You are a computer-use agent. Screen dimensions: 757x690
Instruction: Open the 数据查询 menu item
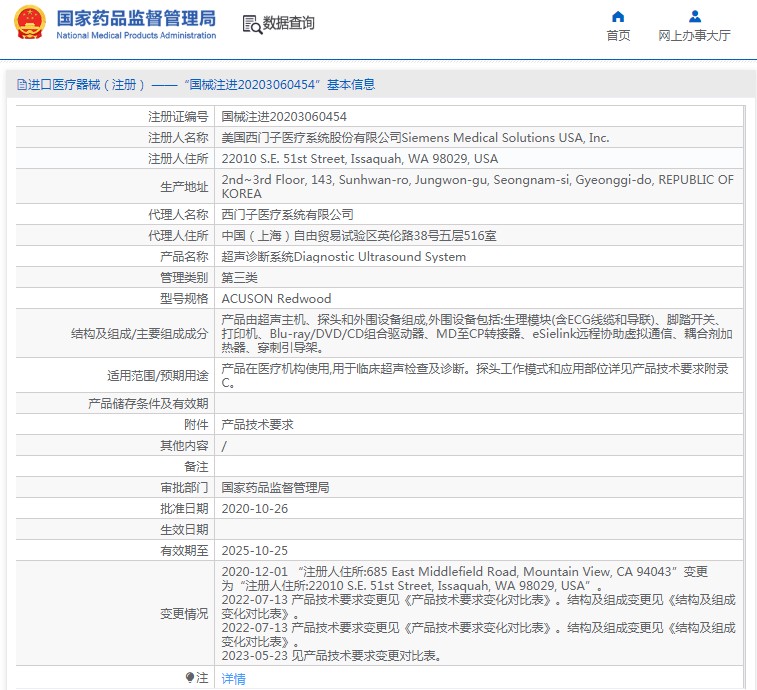pyautogui.click(x=289, y=23)
